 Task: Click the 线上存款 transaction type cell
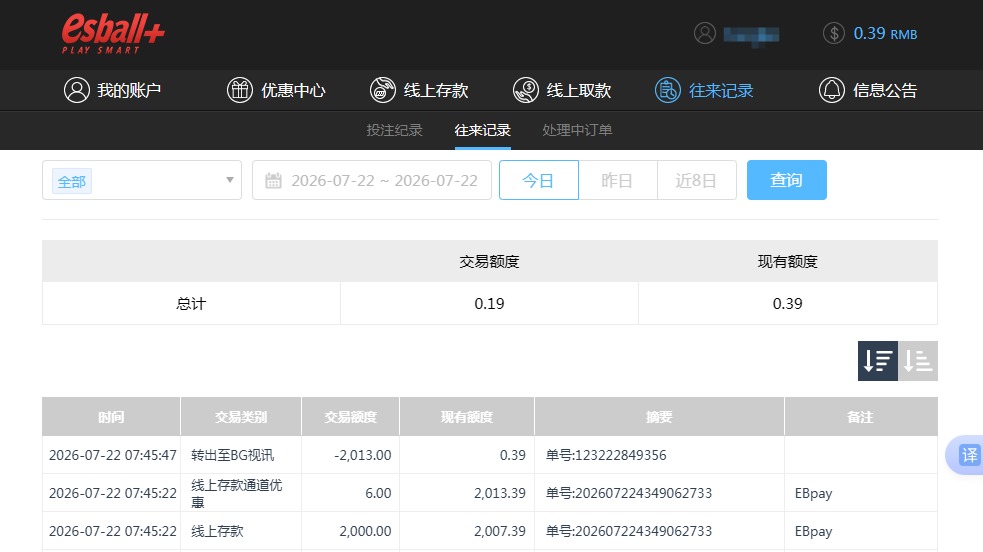point(217,531)
